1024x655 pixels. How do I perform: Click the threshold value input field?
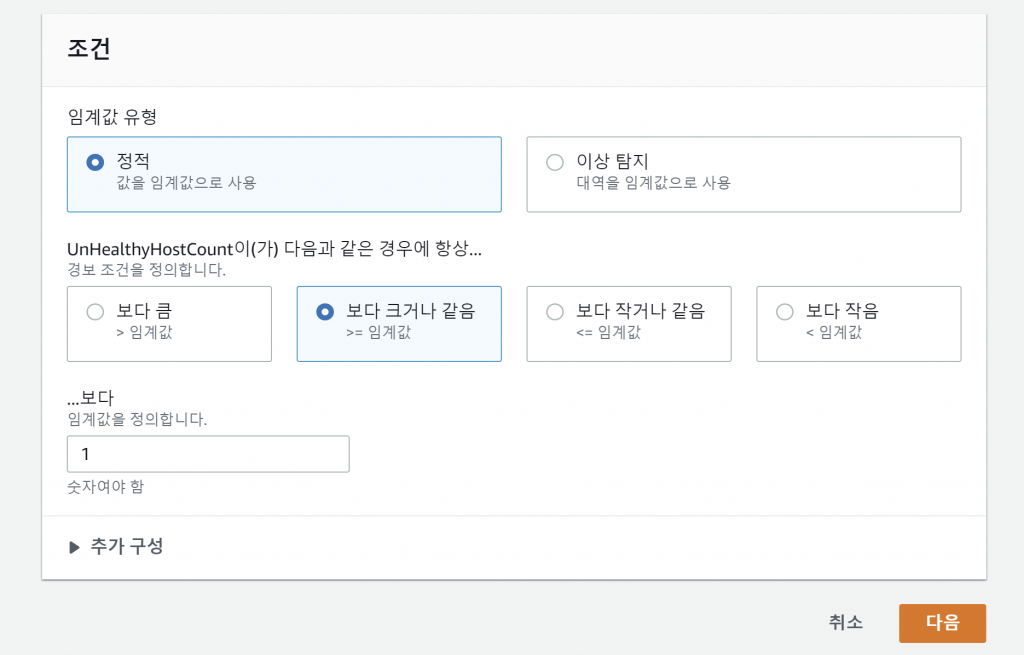[208, 454]
